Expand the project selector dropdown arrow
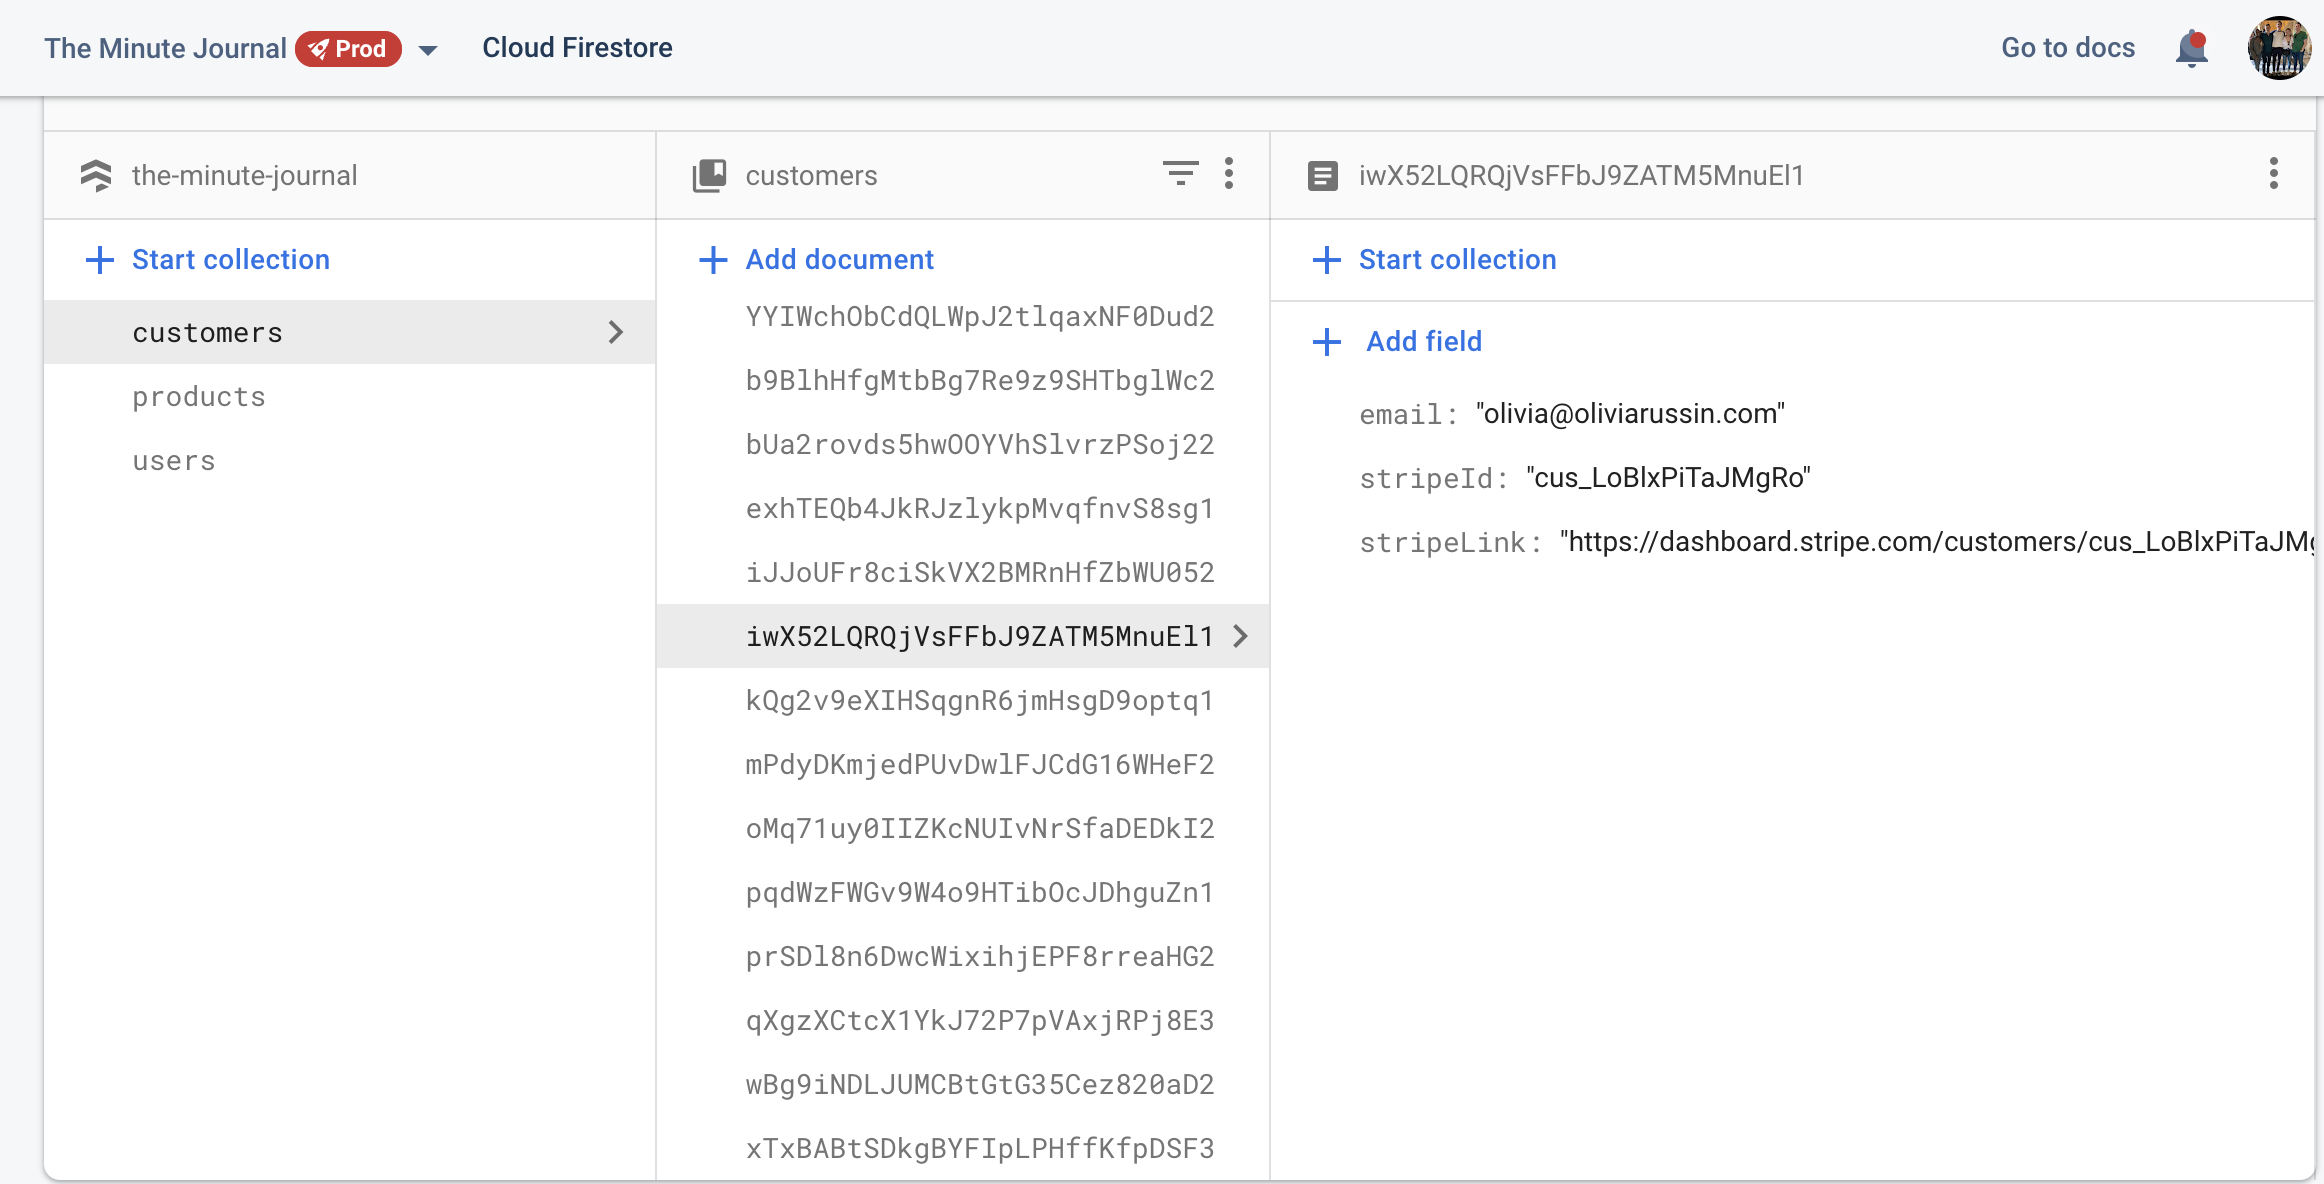 [x=428, y=50]
